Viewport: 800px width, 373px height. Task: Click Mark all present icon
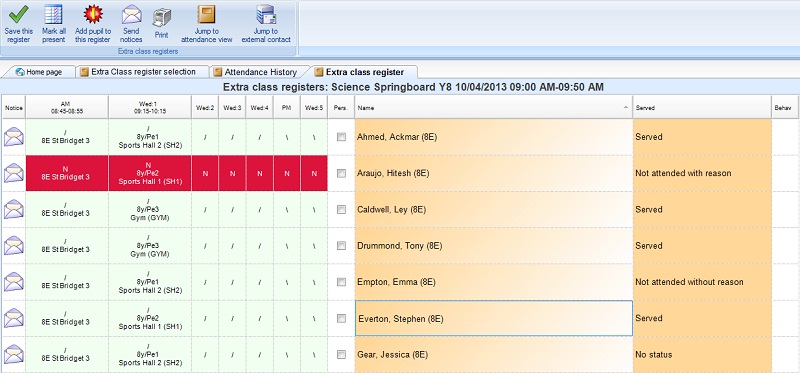click(x=54, y=15)
